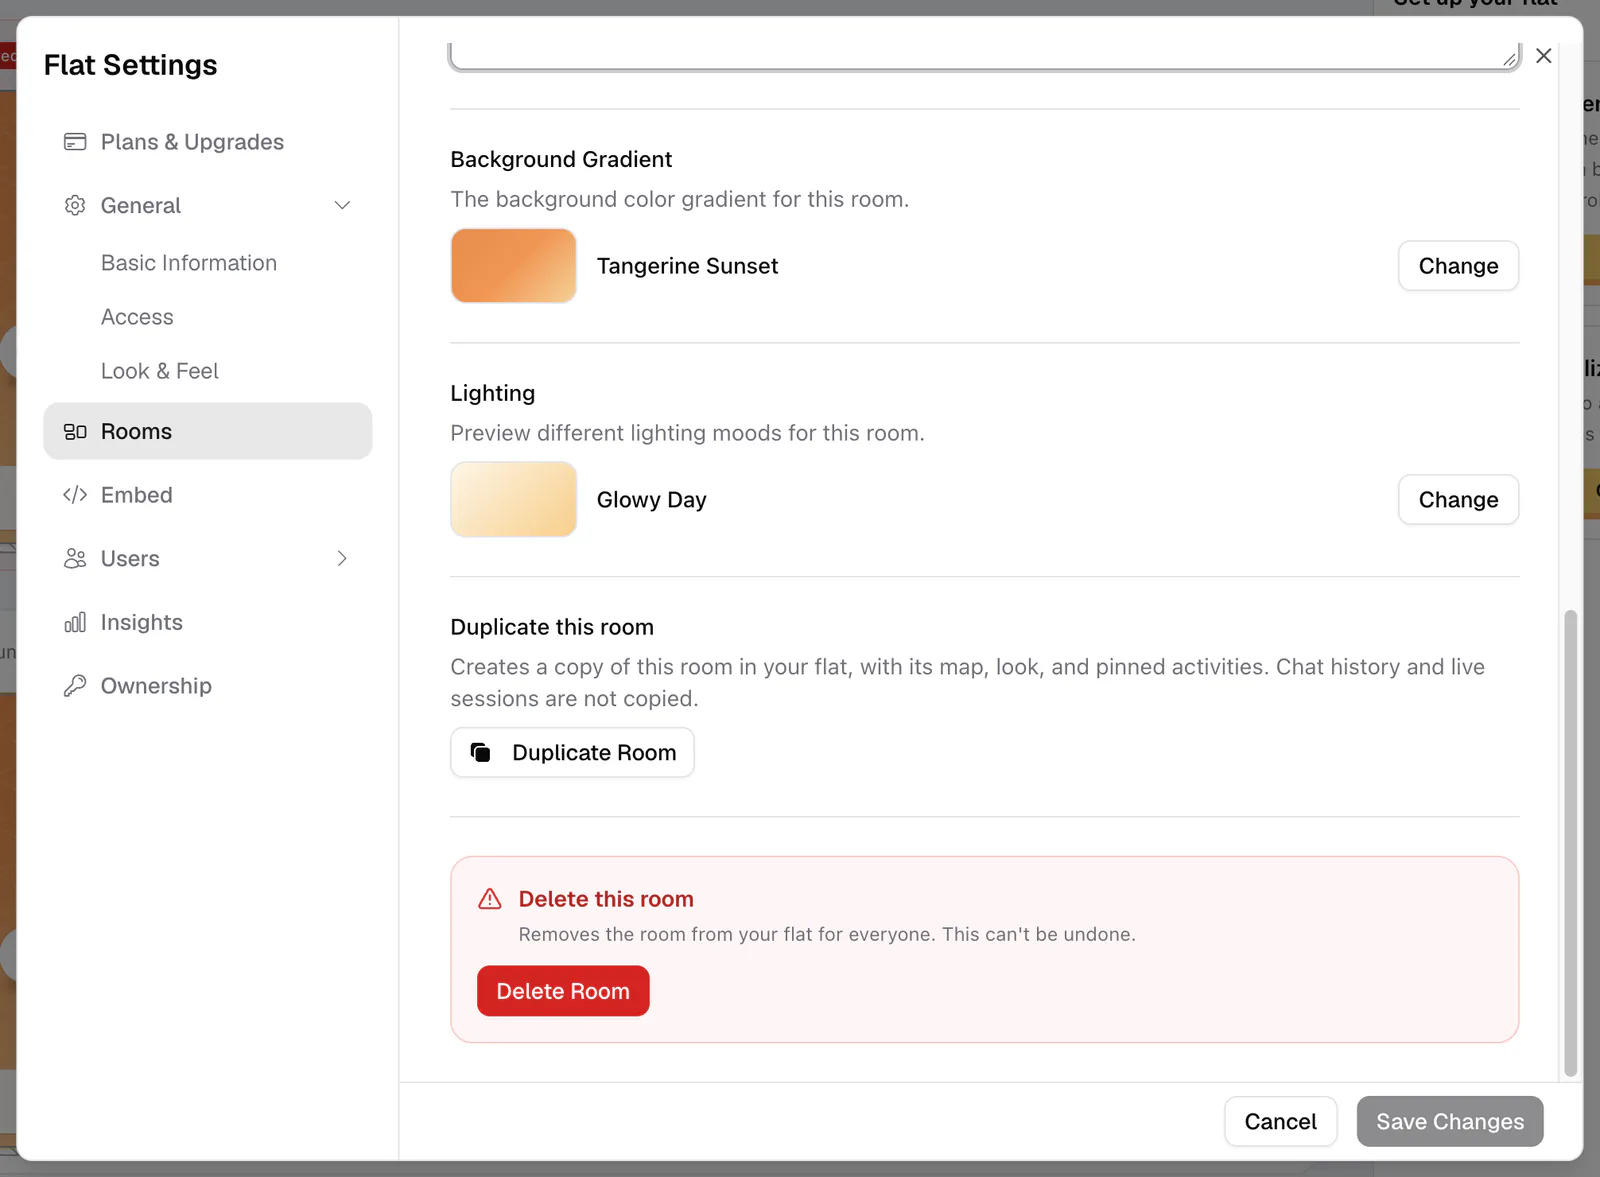Image resolution: width=1600 pixels, height=1177 pixels.
Task: Click Save Changes button
Action: coord(1450,1122)
